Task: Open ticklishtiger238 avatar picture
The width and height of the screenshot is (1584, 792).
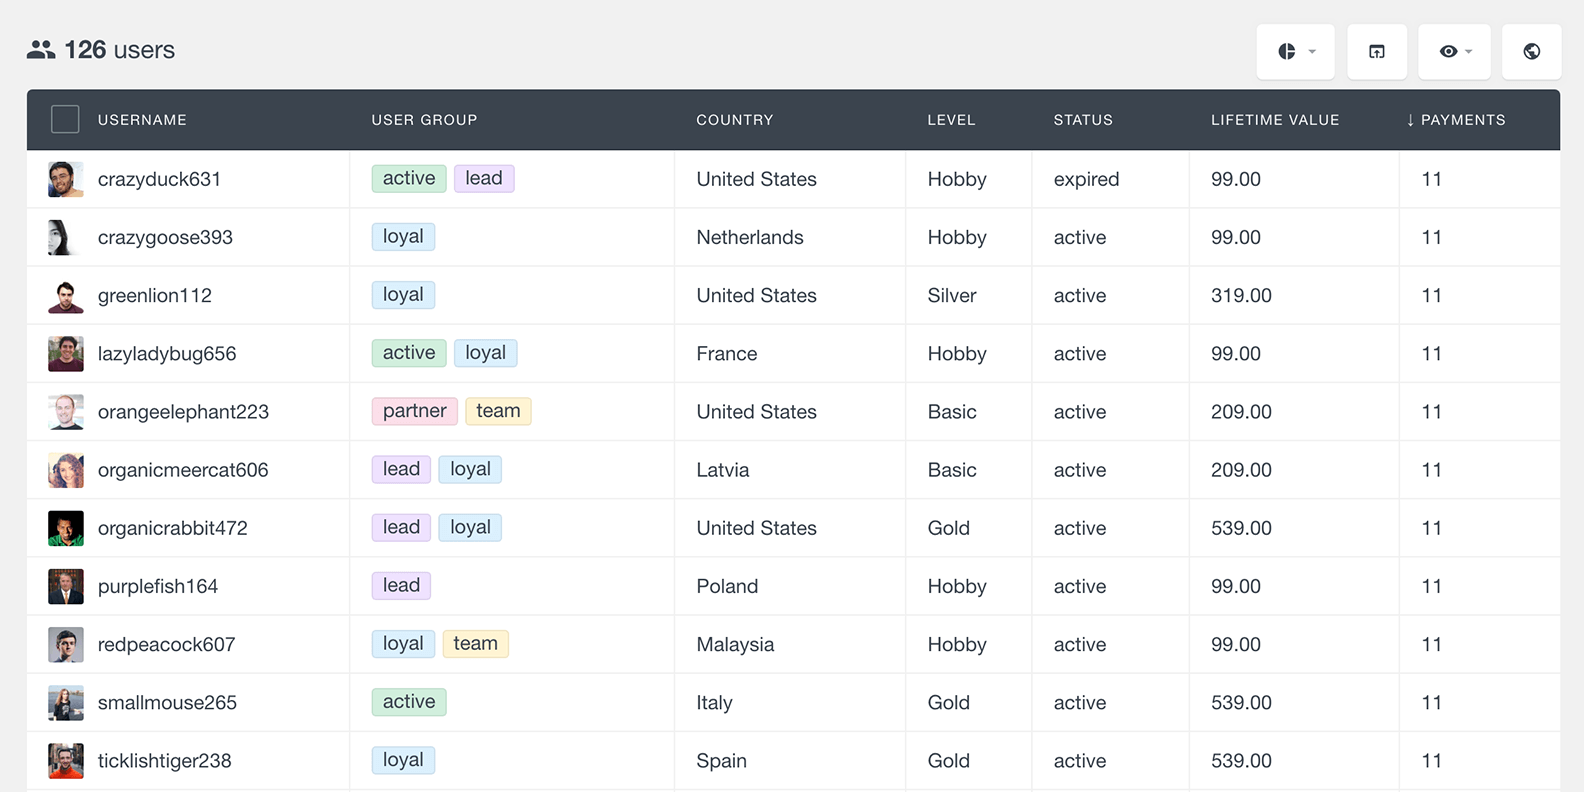Action: click(66, 760)
